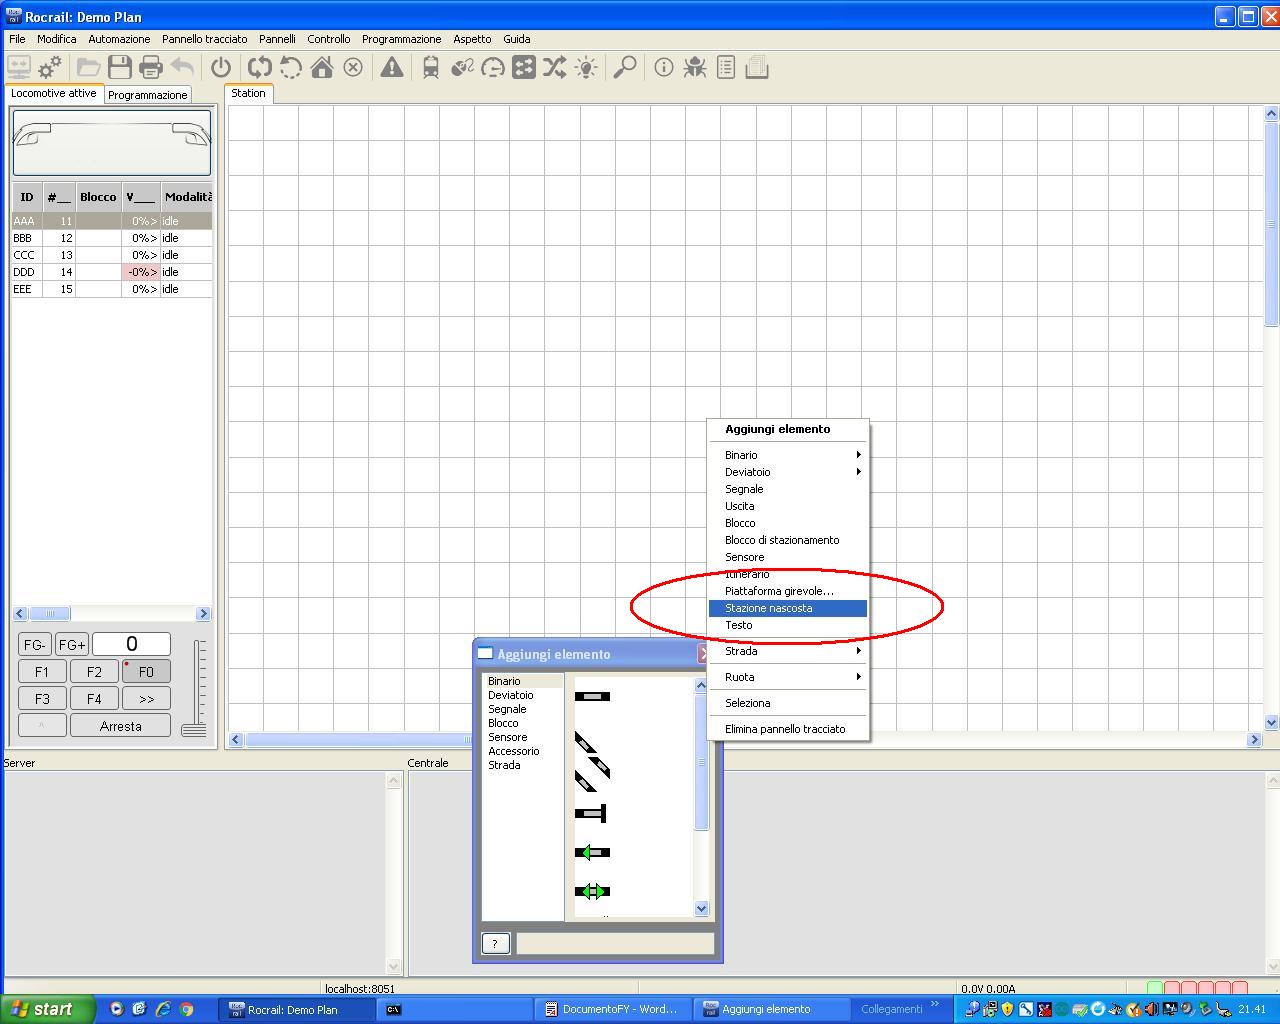The width and height of the screenshot is (1280, 1024).
Task: Open the Pannello tracciato menu
Action: 204,39
